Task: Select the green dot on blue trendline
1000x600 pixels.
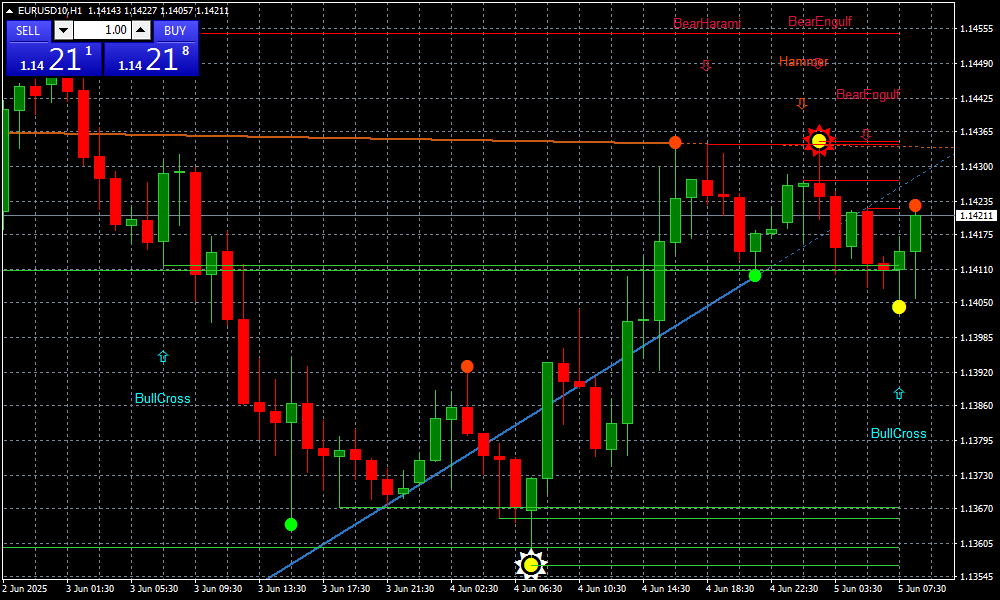Action: pyautogui.click(x=755, y=275)
